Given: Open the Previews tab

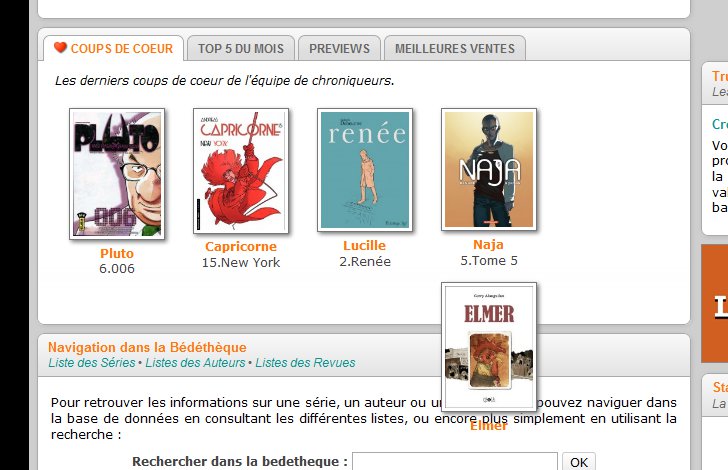Looking at the screenshot, I should point(339,48).
